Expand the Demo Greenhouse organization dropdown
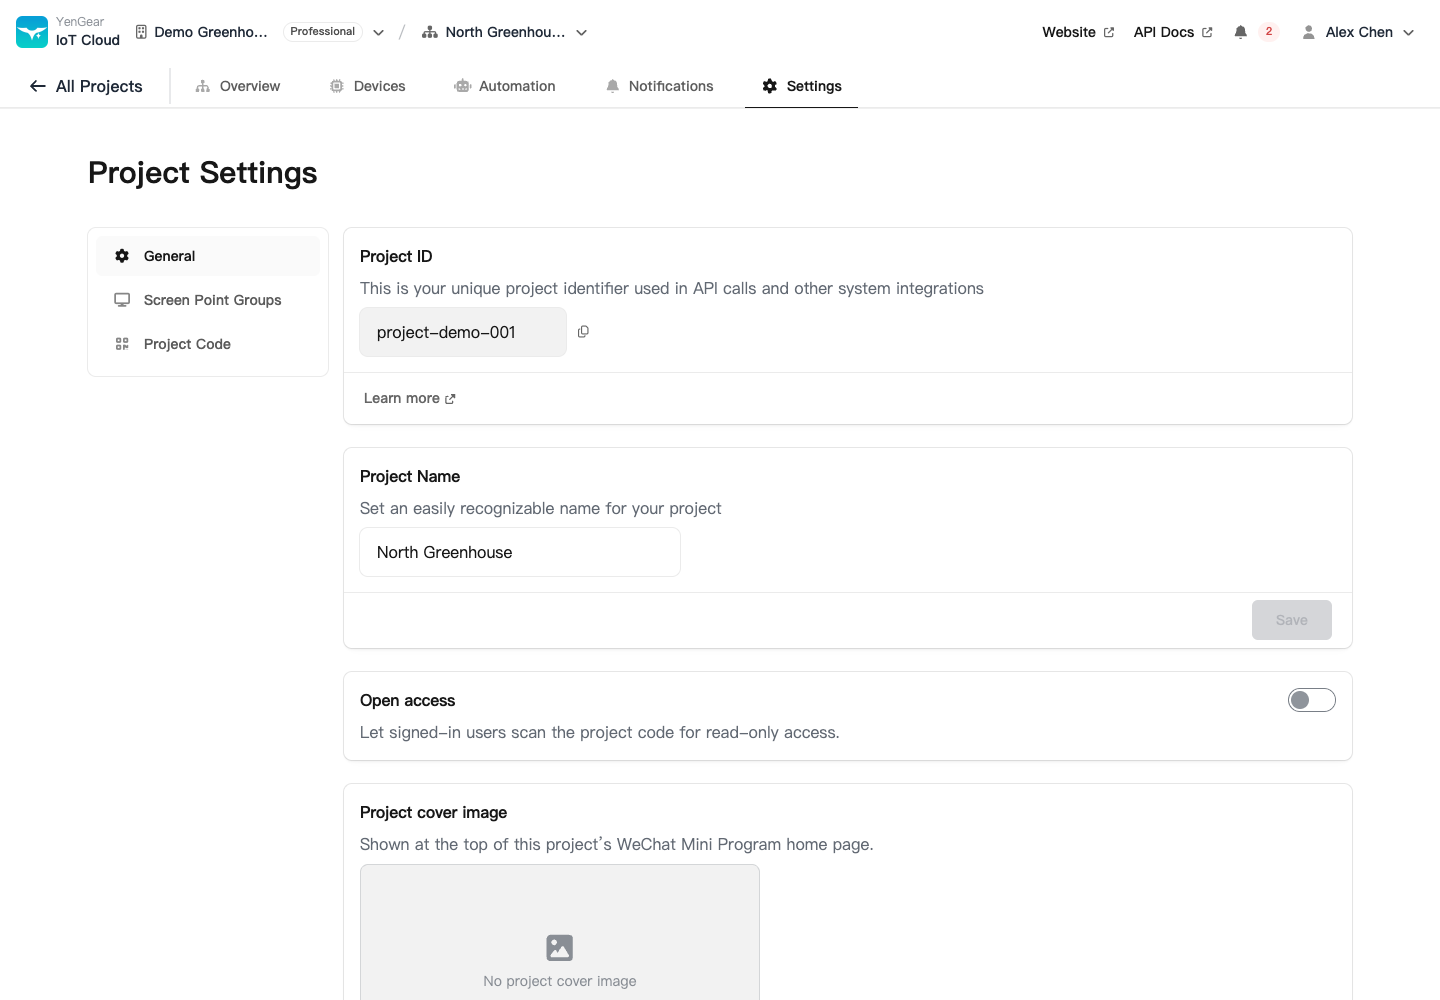The height and width of the screenshot is (1000, 1440). [x=378, y=32]
